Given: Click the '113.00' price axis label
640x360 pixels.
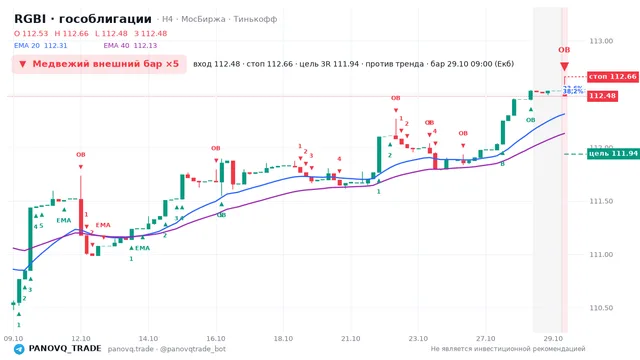Looking at the screenshot, I should point(601,41).
